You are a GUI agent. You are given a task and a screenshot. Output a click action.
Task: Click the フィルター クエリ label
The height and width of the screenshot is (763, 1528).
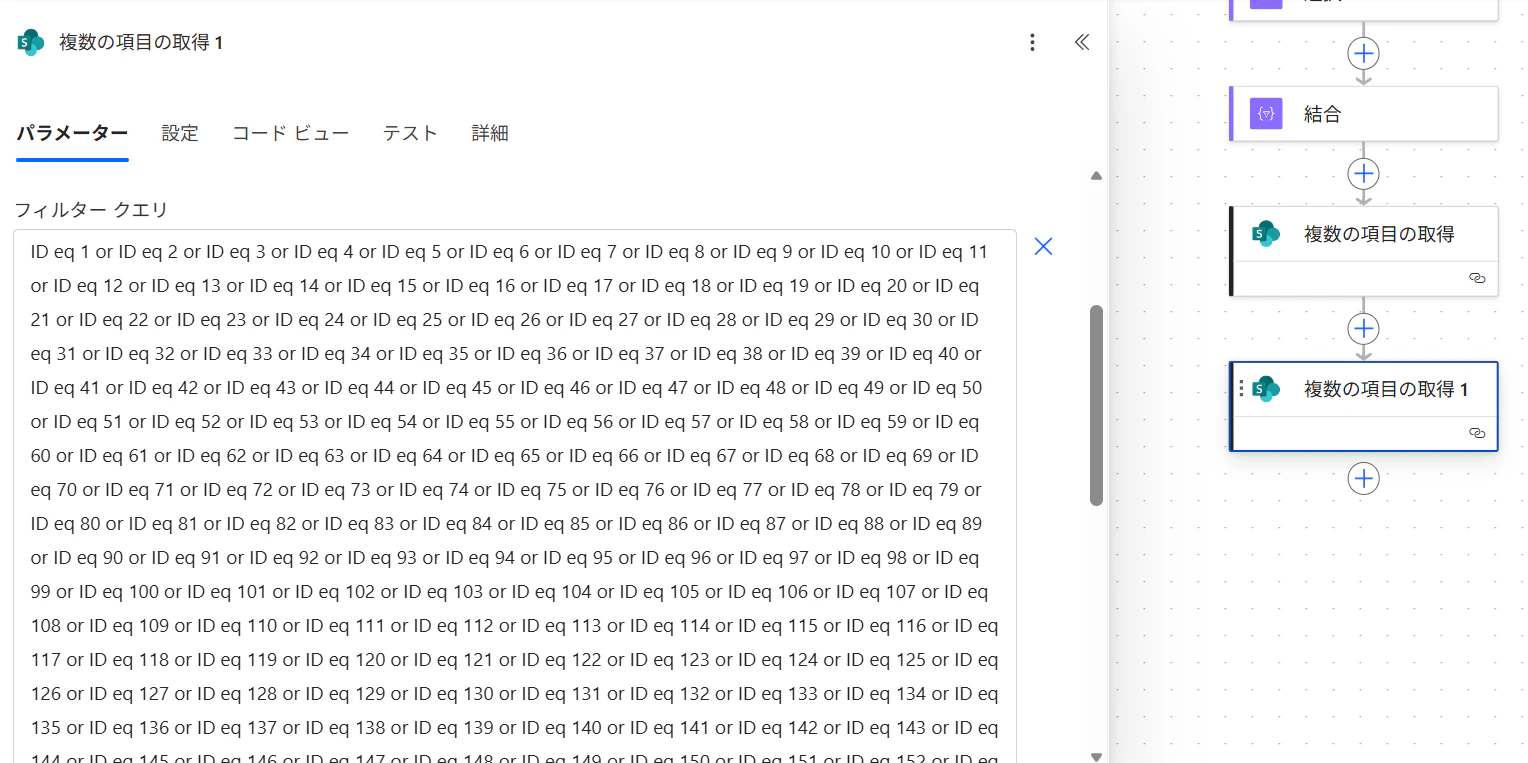(x=91, y=210)
